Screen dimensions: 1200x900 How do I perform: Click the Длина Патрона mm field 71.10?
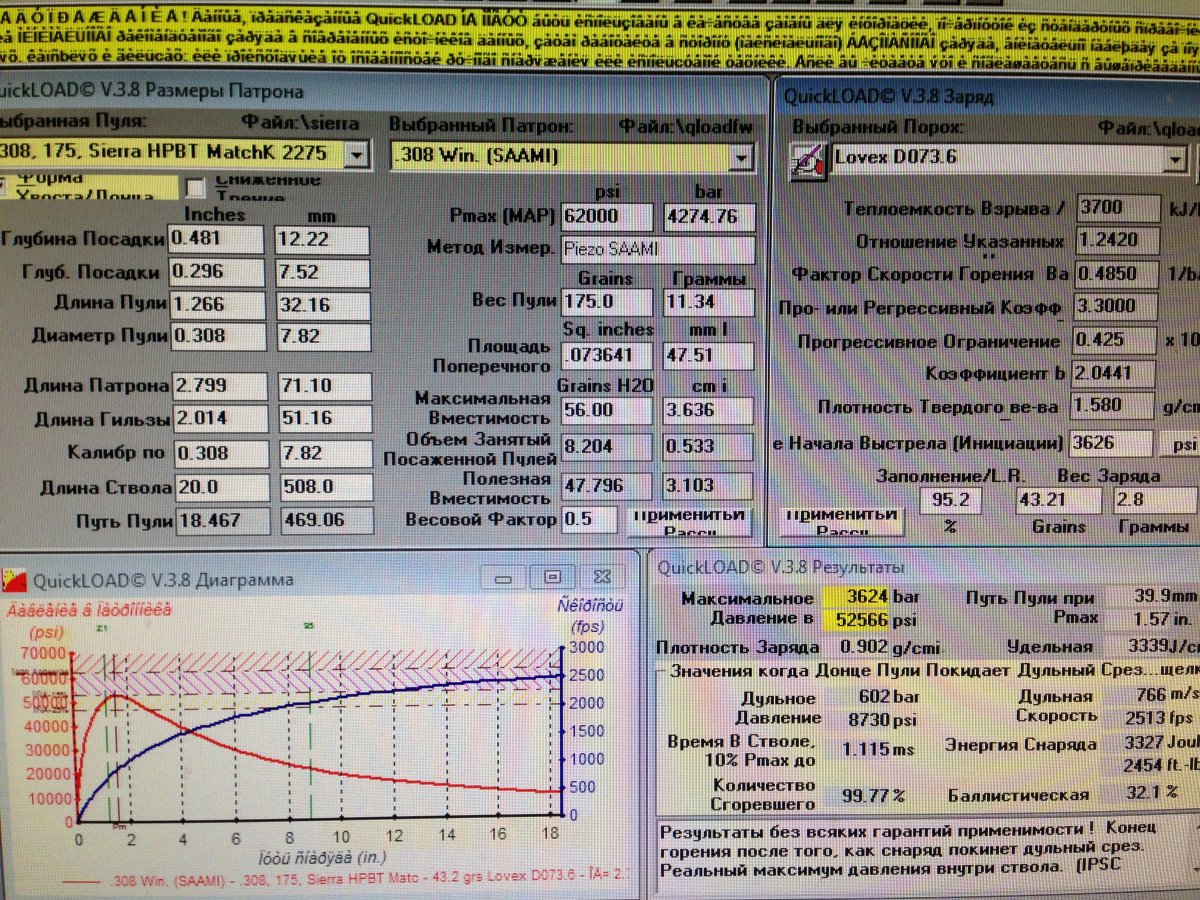[324, 387]
